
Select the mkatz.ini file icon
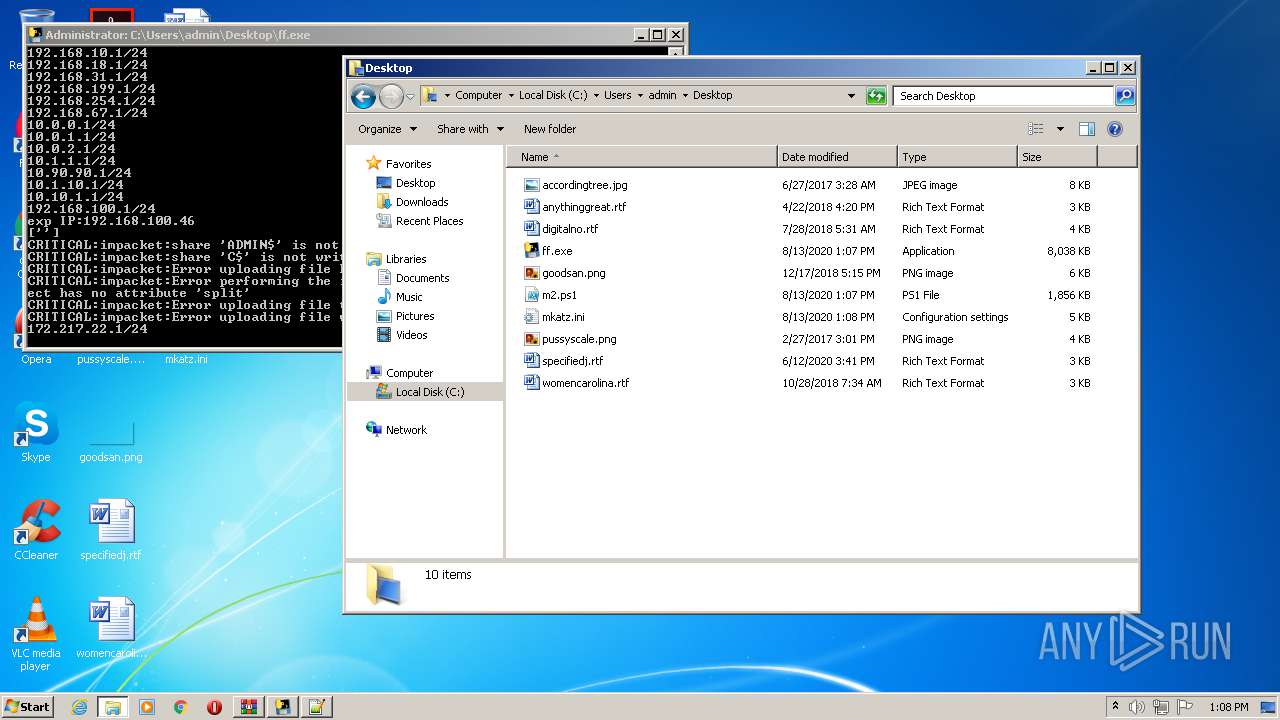pyautogui.click(x=532, y=317)
